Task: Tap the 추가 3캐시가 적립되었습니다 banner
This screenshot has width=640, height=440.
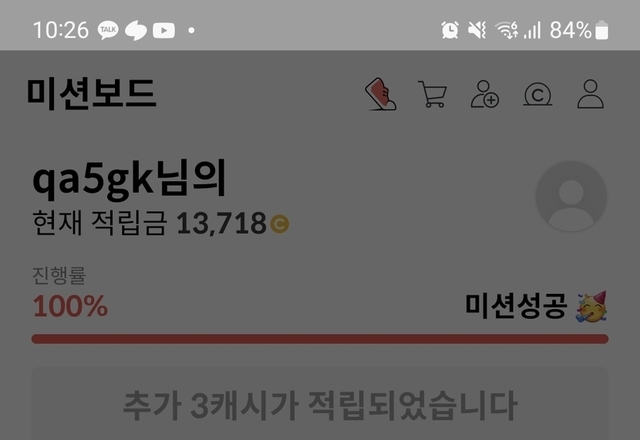Action: click(320, 403)
